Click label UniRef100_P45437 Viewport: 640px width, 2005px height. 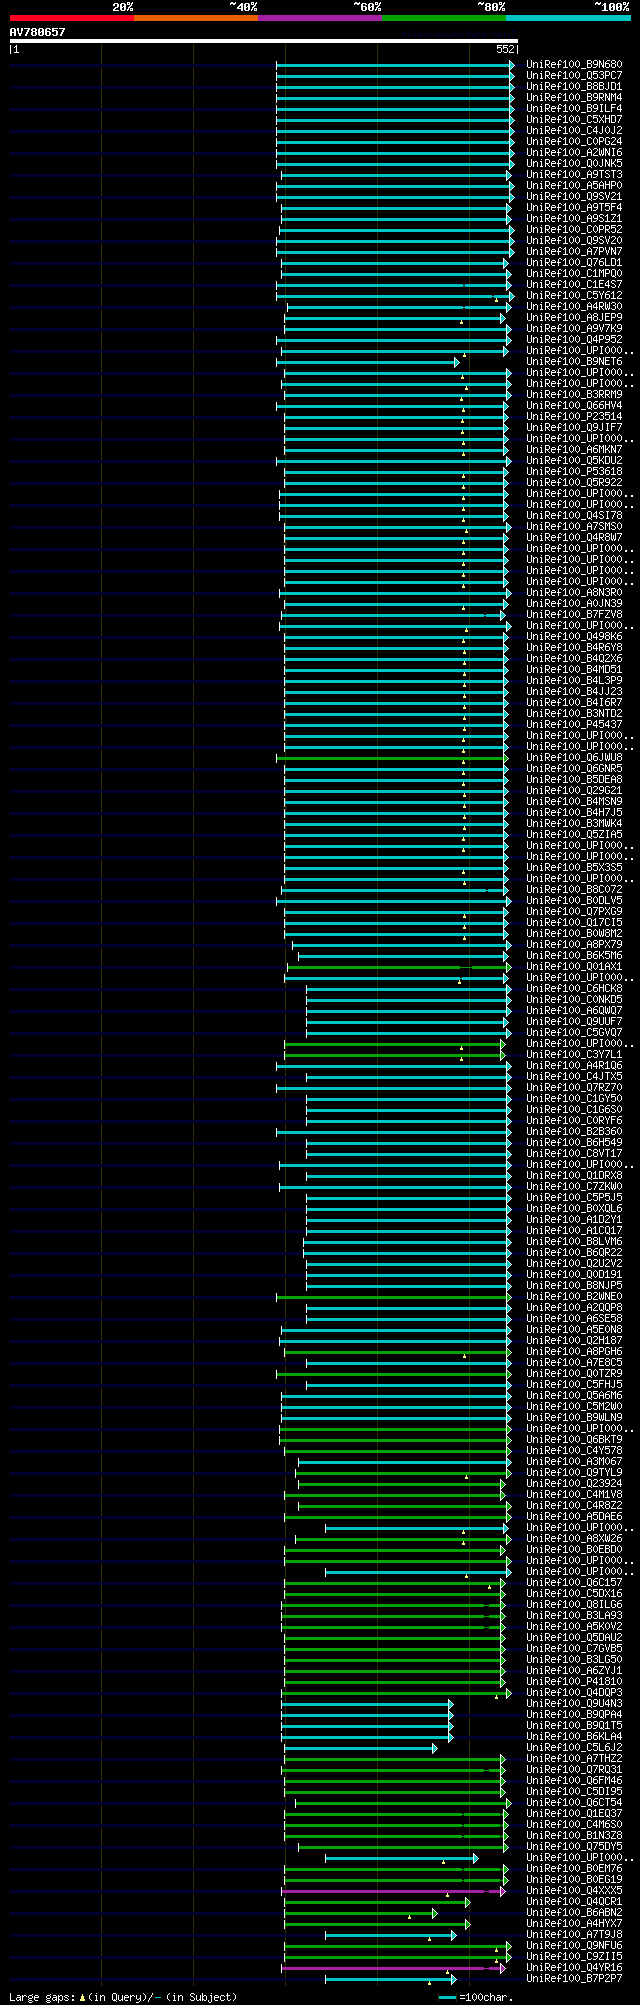(574, 724)
